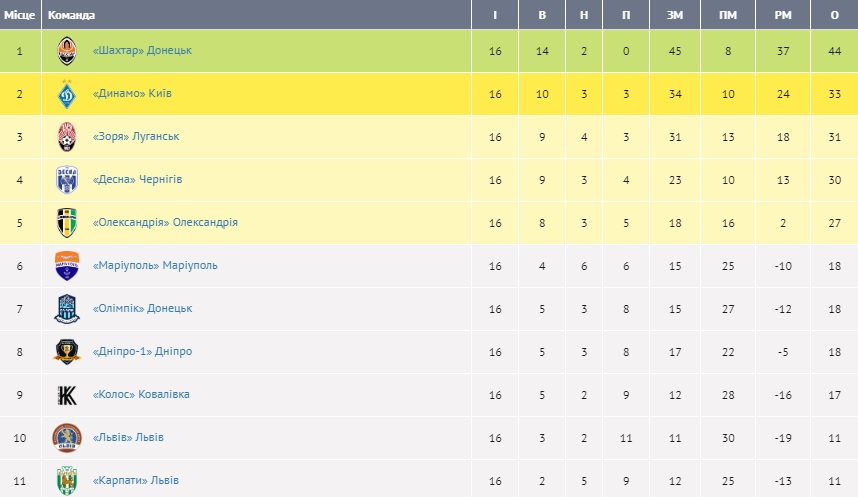Open the «Десна» Чернігів team link
The image size is (858, 497).
pyautogui.click(x=137, y=180)
